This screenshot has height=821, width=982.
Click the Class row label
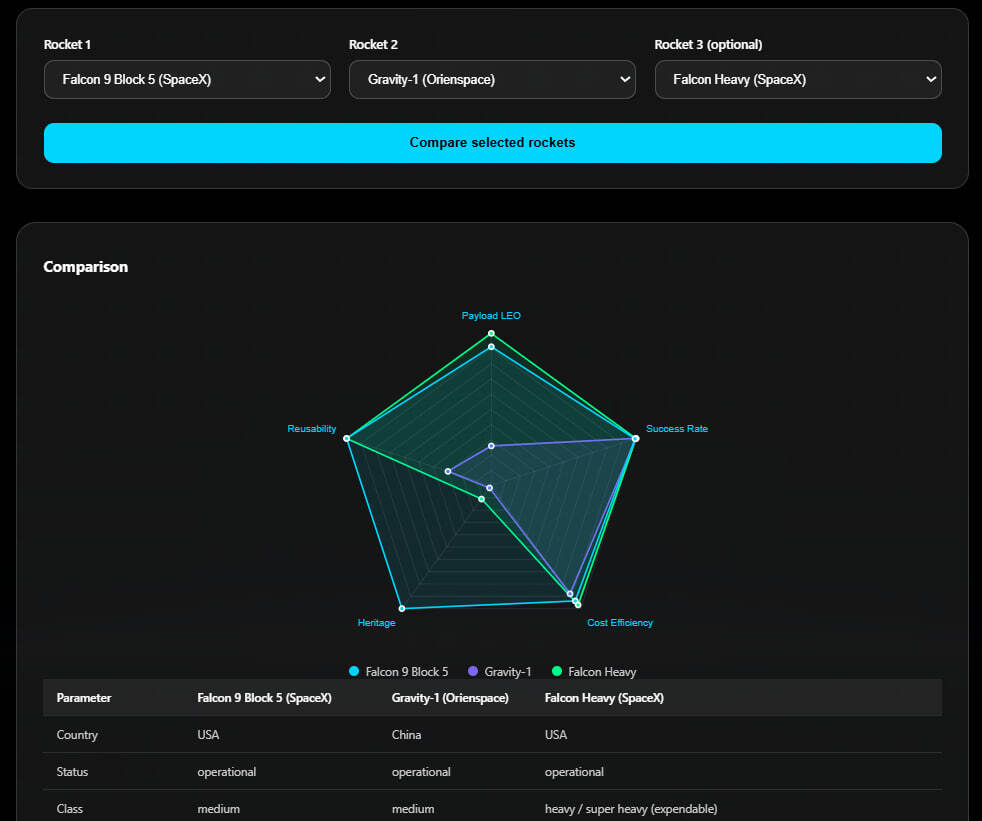pos(70,808)
